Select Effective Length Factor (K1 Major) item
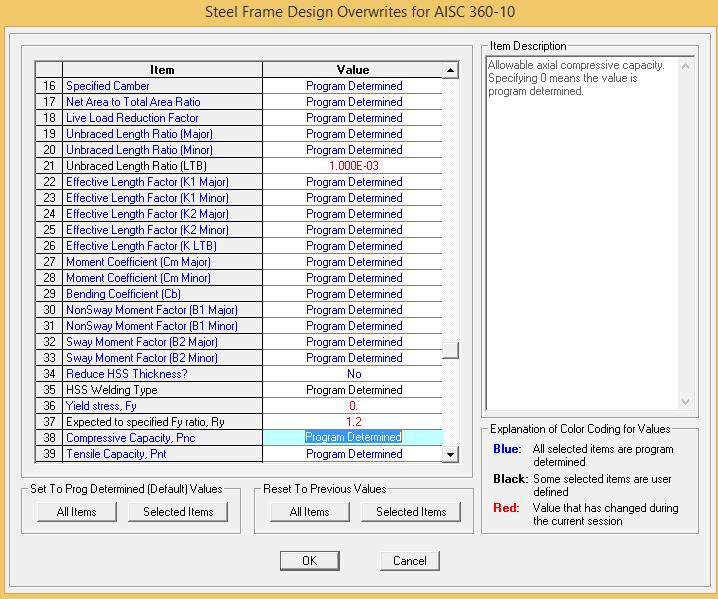 tap(162, 182)
